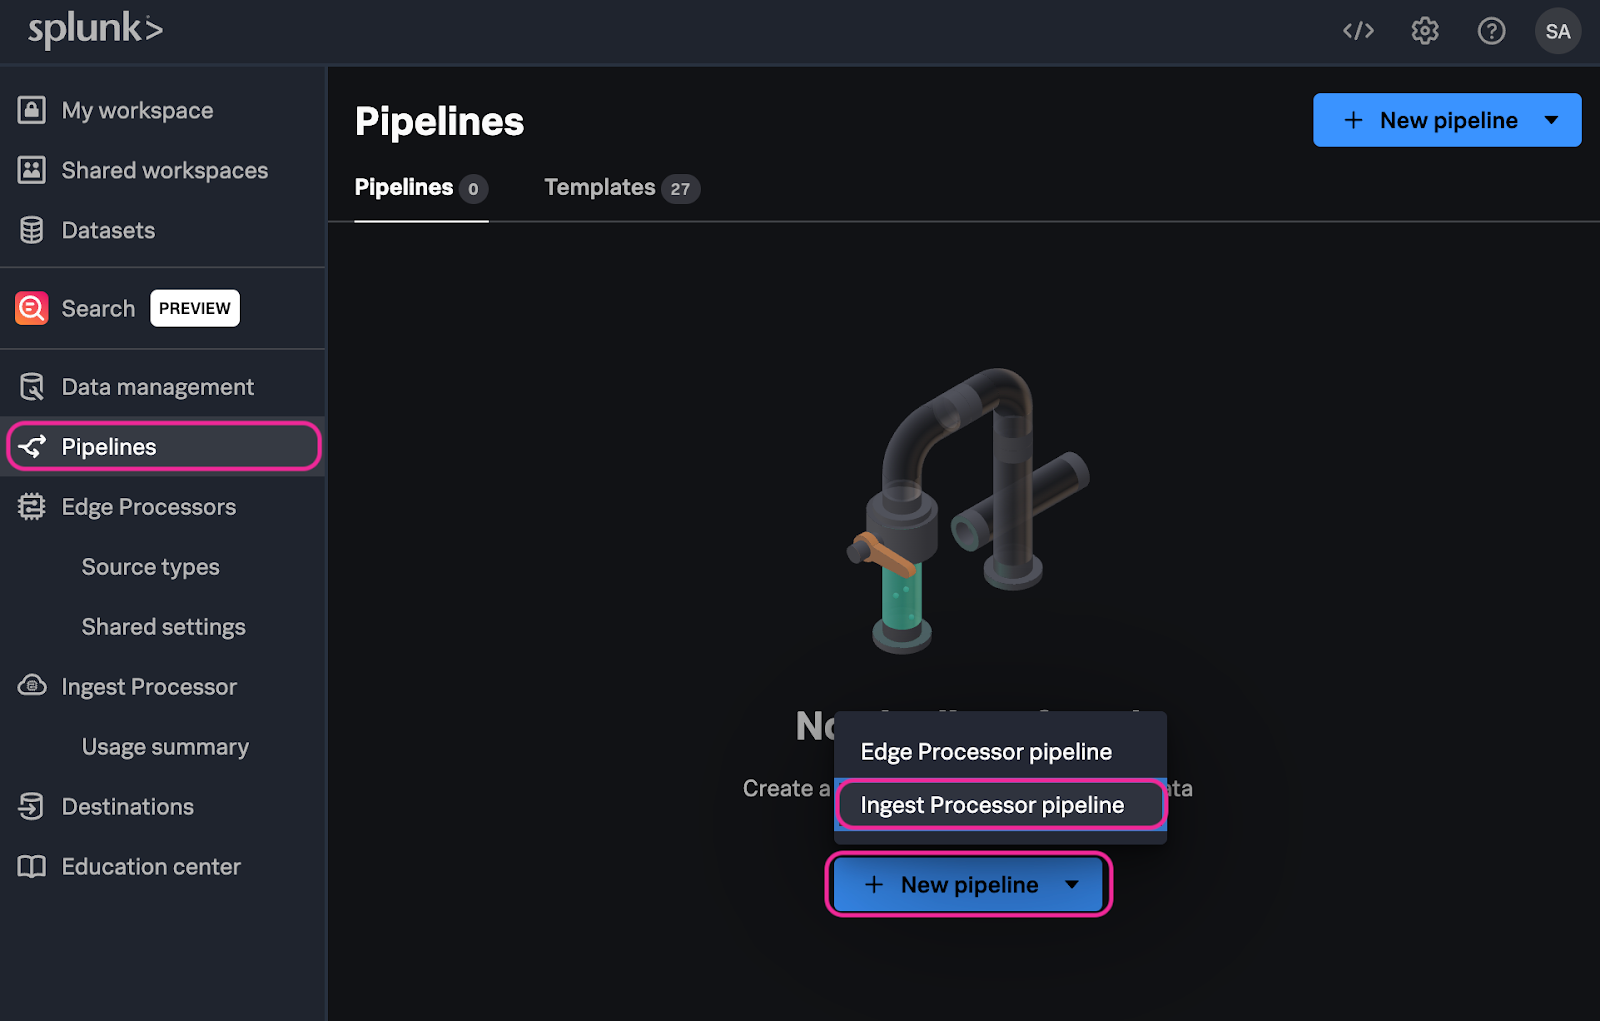The image size is (1600, 1021).
Task: Expand the center New pipeline button dropdown
Action: coord(1072,884)
